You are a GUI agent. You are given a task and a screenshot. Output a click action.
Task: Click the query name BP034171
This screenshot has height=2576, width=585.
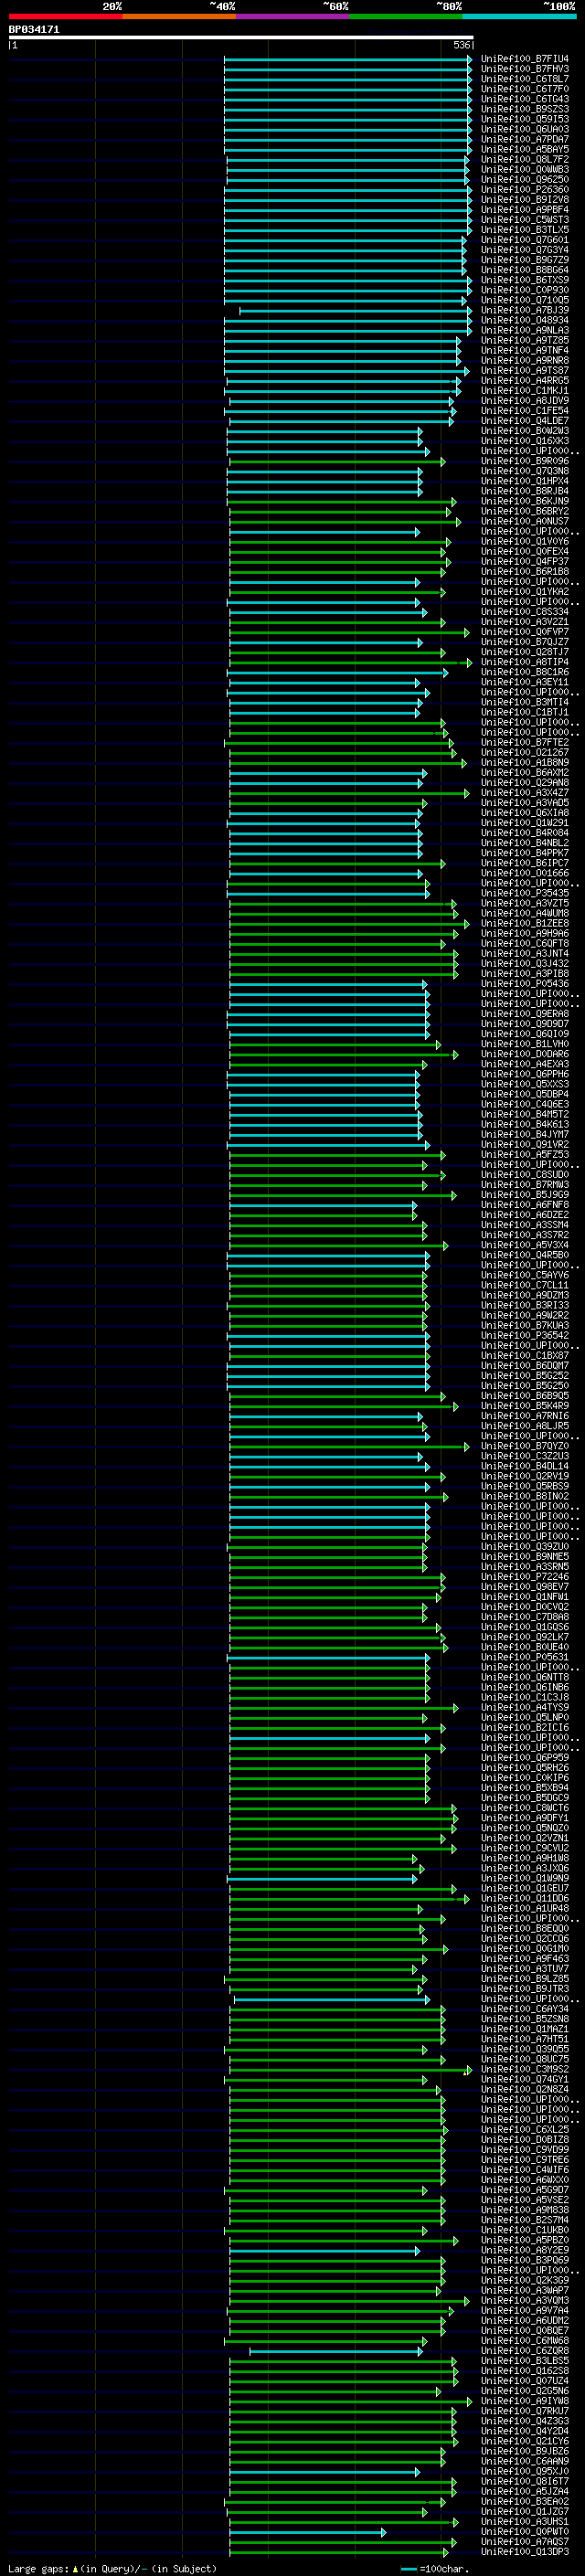(34, 30)
